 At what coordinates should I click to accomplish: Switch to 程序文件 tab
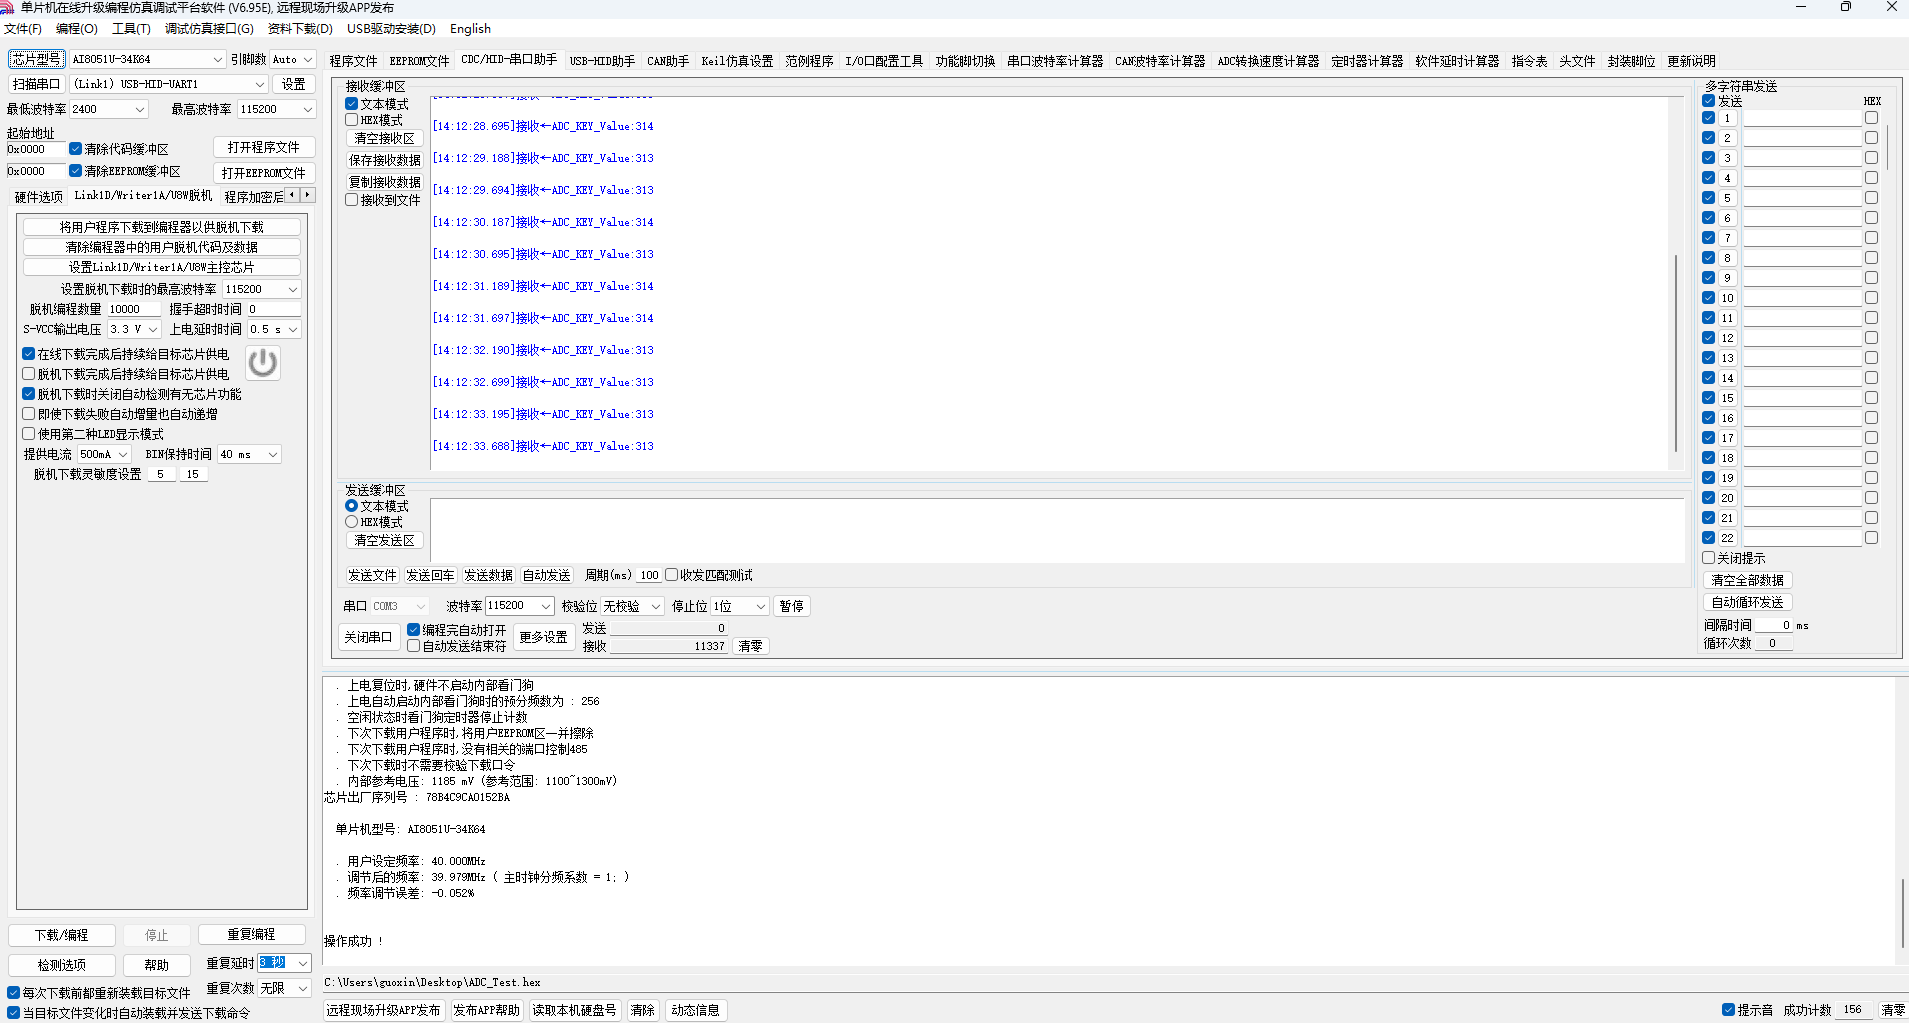coord(353,61)
